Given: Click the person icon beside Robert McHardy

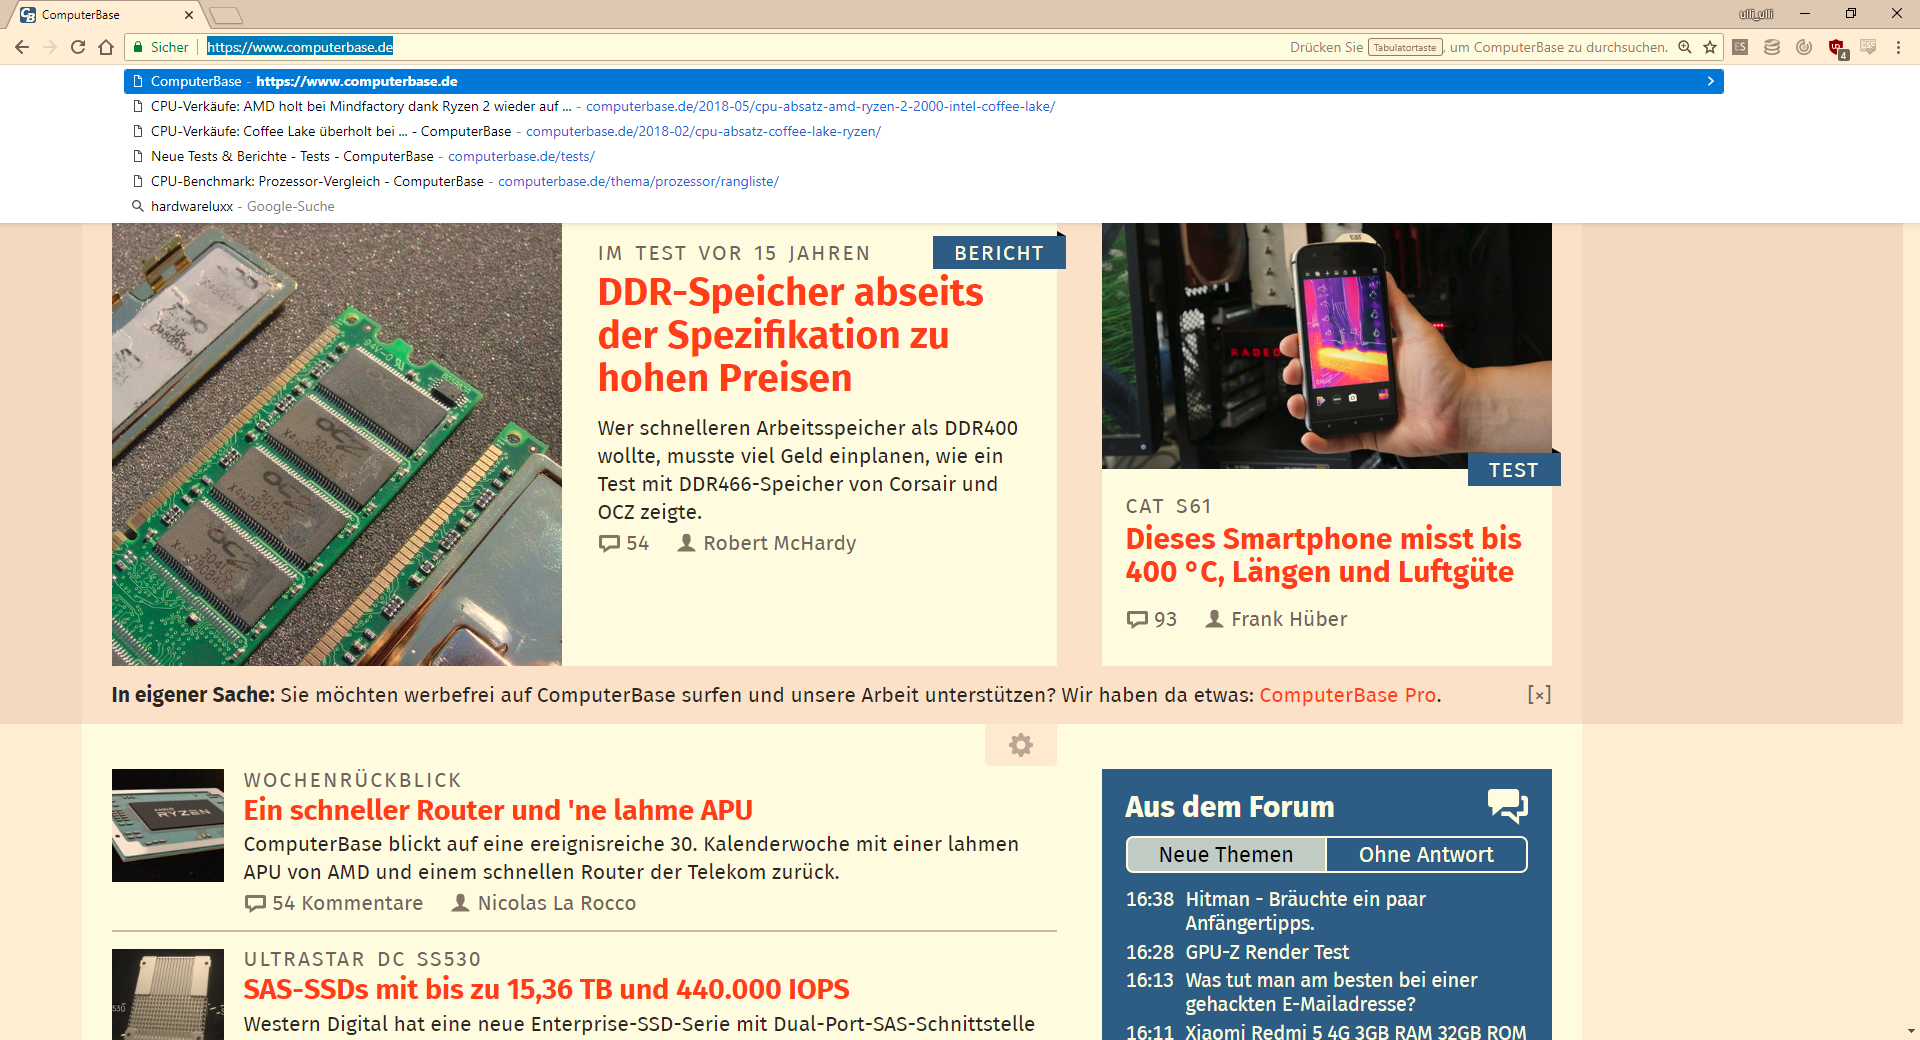Looking at the screenshot, I should pos(686,543).
